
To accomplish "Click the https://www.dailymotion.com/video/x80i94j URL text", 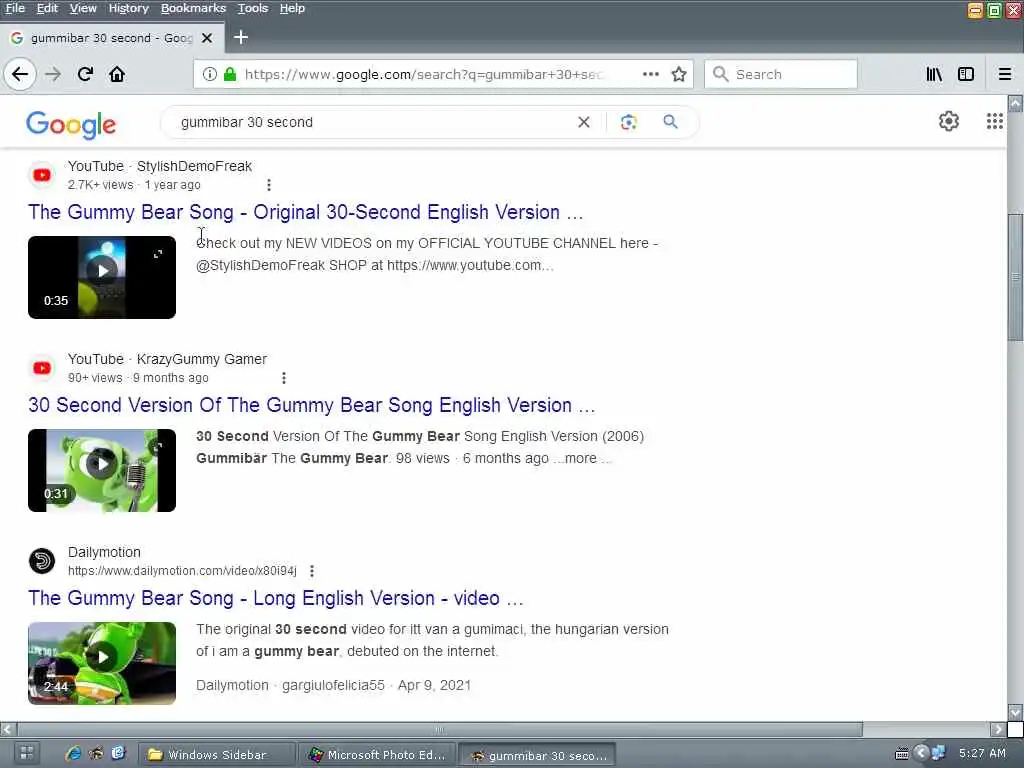I will 182,571.
